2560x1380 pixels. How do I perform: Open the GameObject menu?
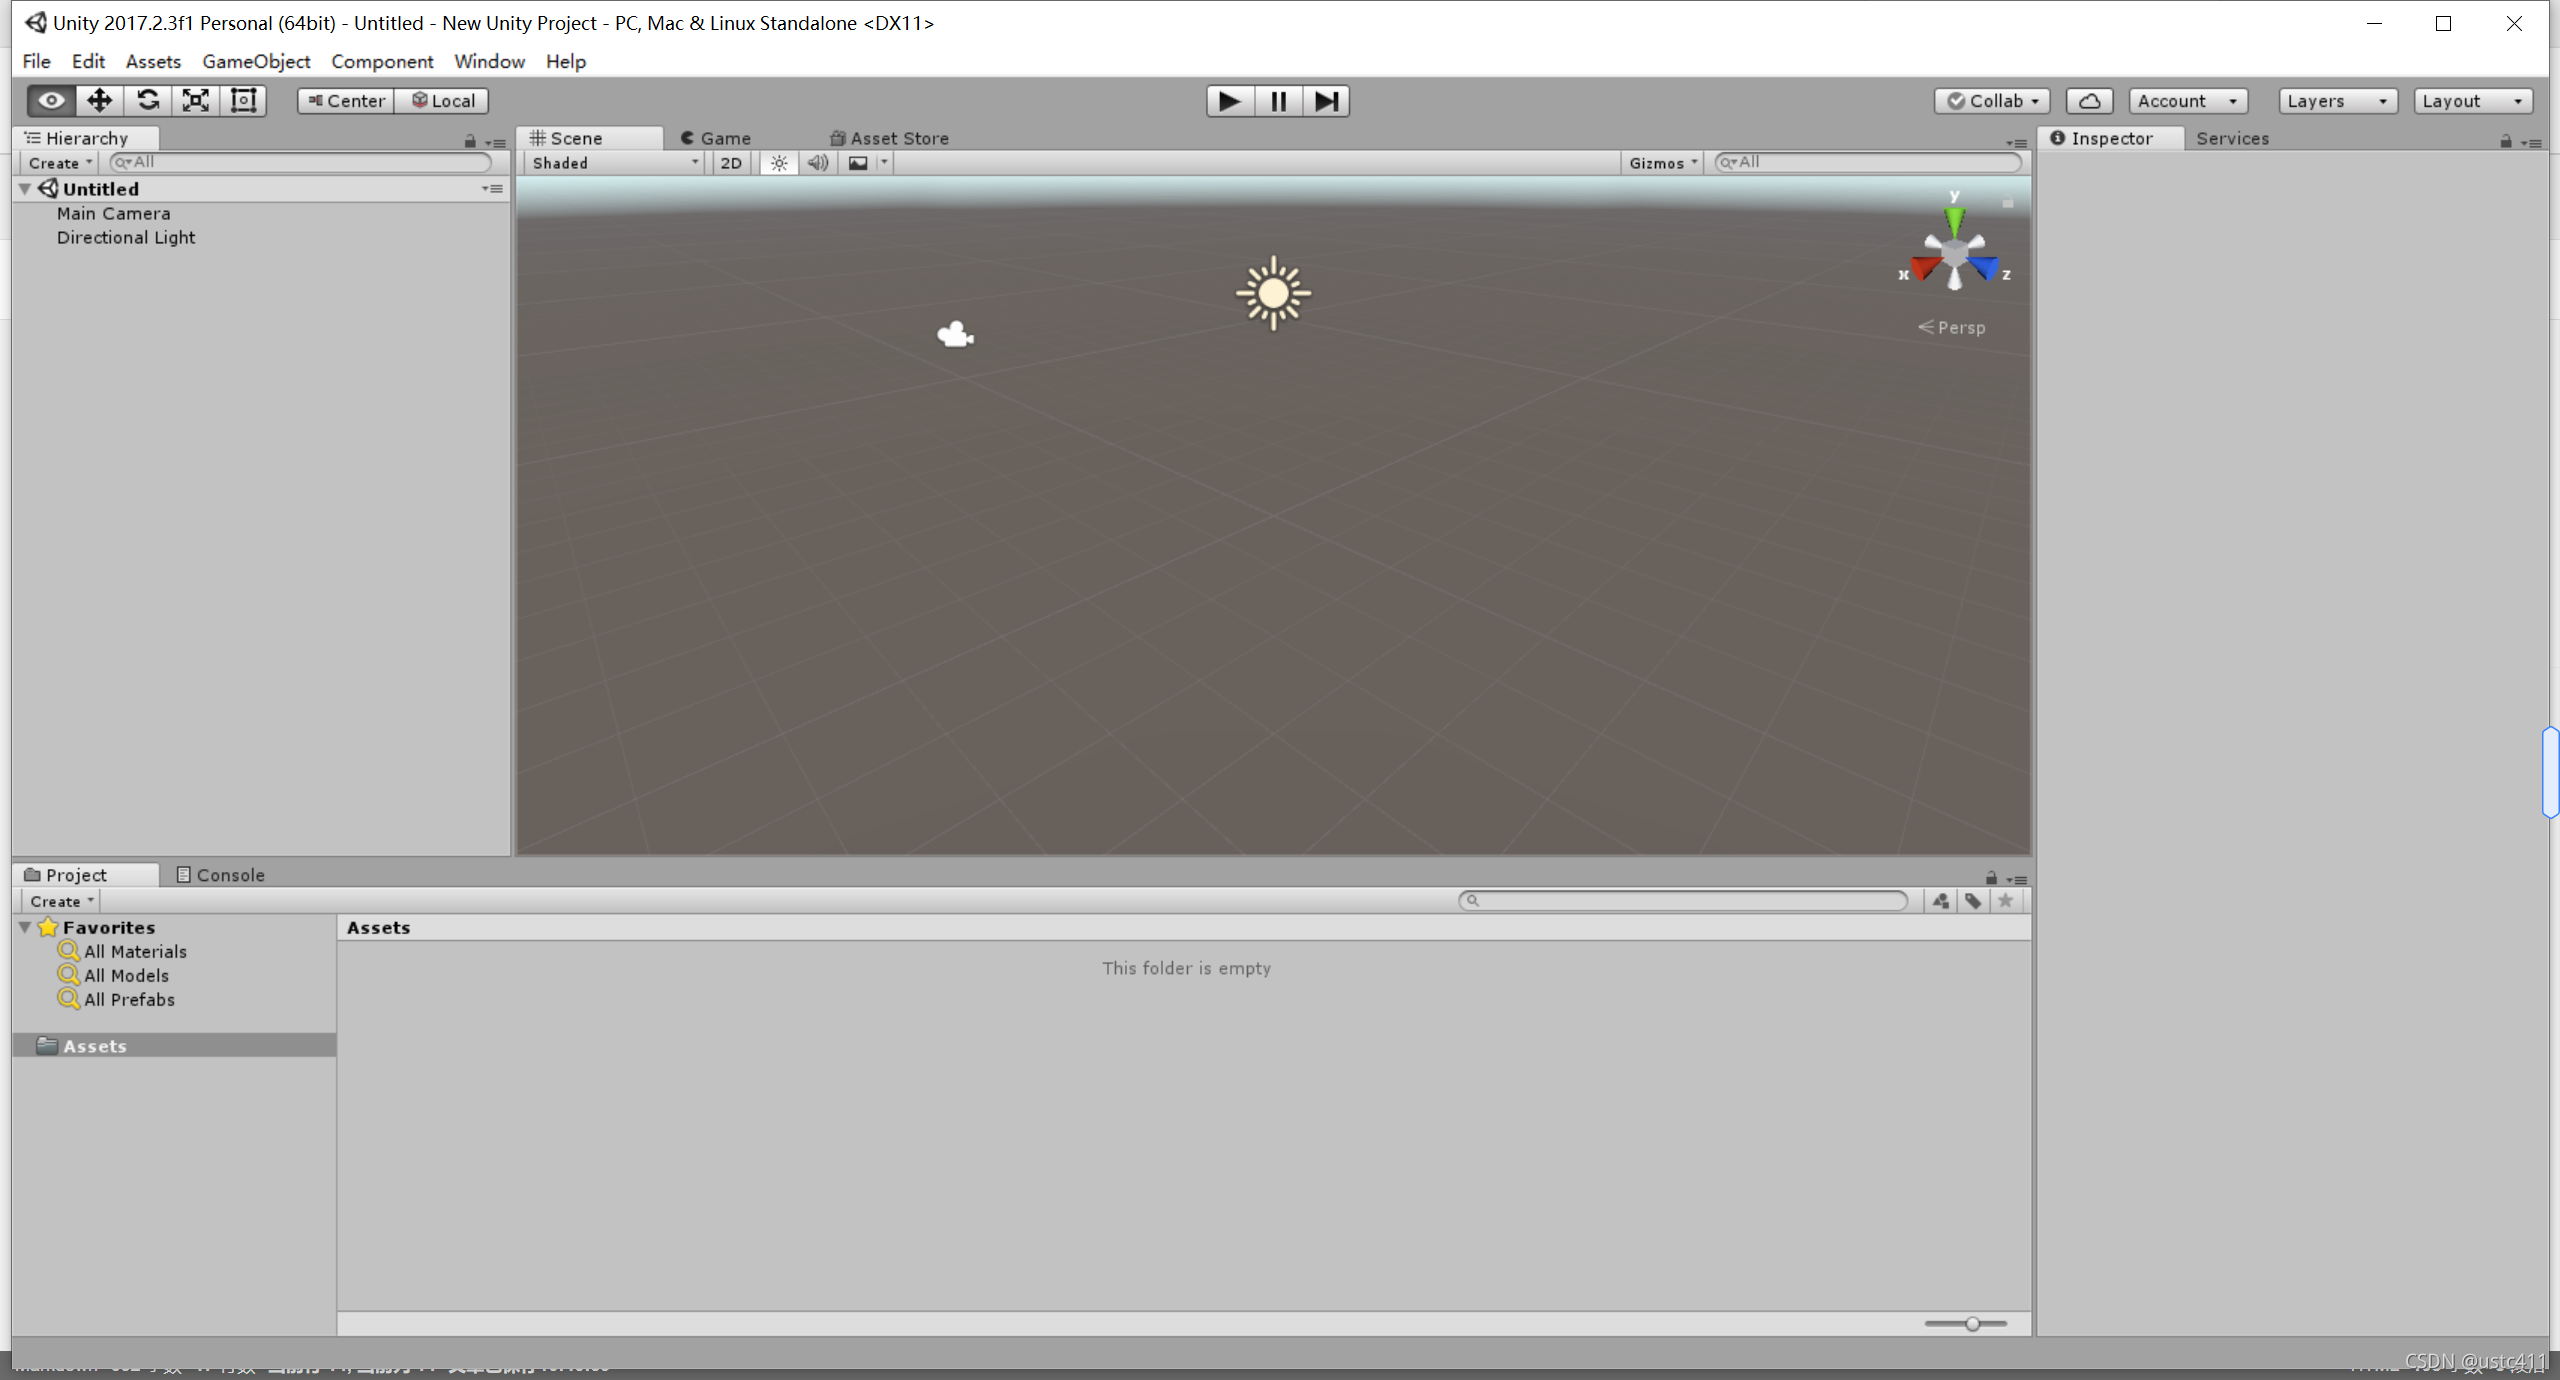pos(256,61)
